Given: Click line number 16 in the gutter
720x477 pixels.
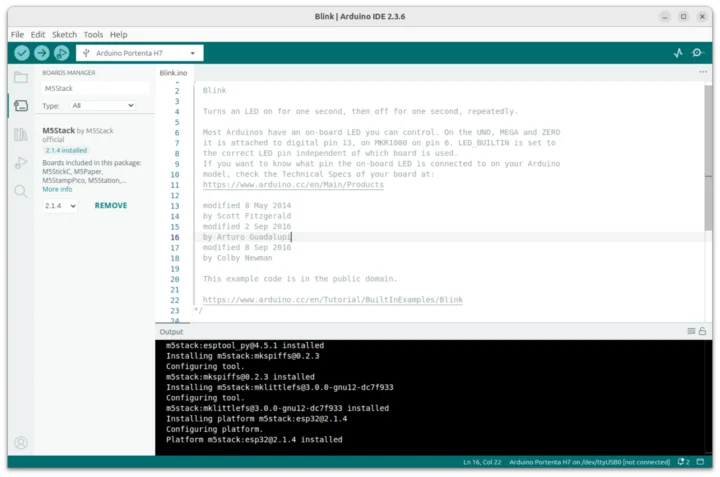Looking at the screenshot, I should coord(174,237).
